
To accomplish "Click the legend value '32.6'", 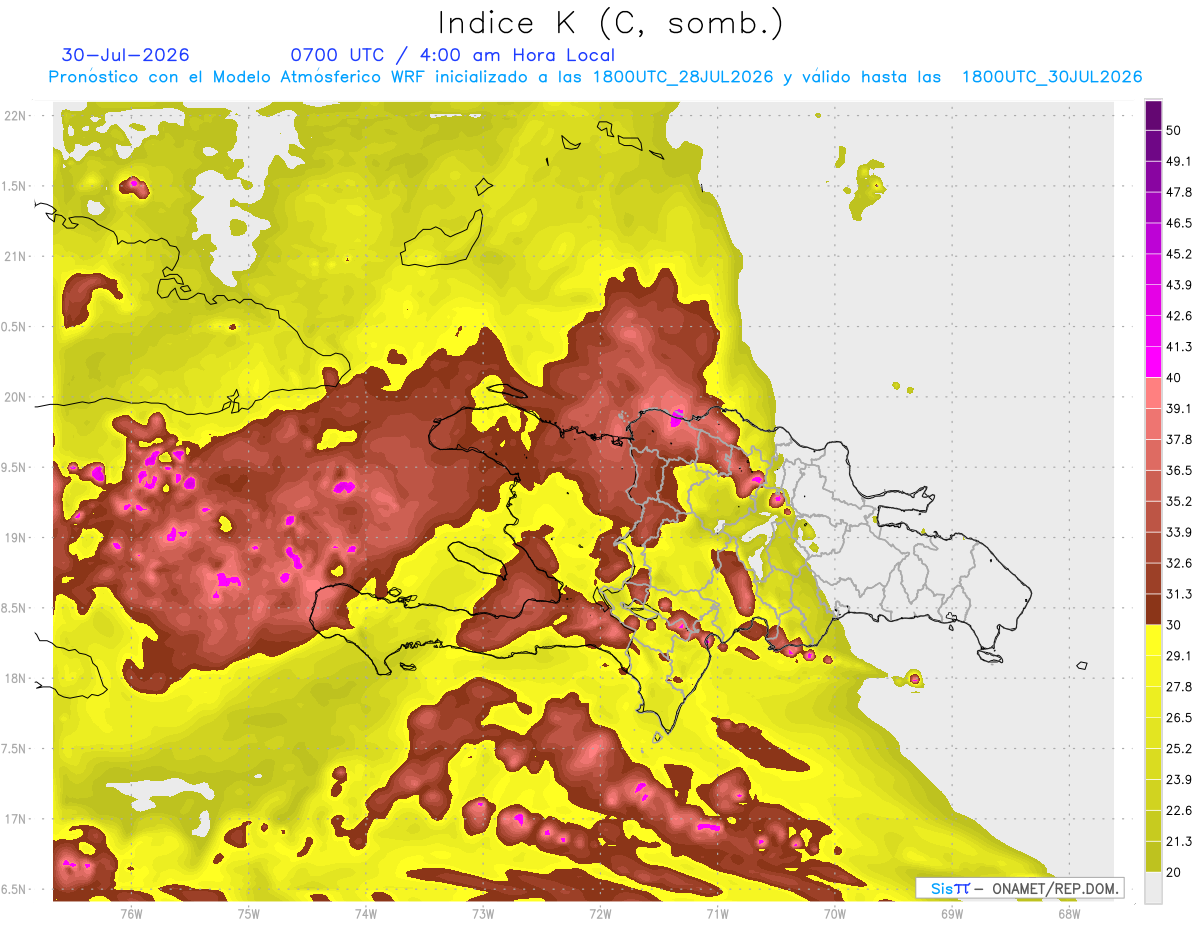I will (x=1179, y=563).
